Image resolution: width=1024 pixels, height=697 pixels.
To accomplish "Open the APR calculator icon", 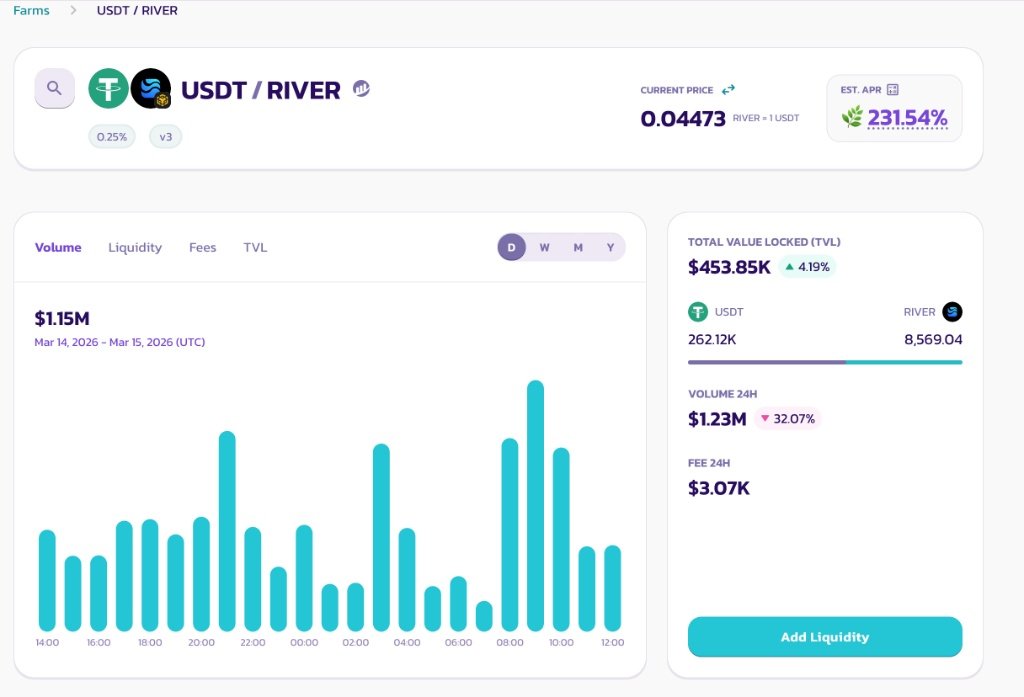I will point(893,89).
